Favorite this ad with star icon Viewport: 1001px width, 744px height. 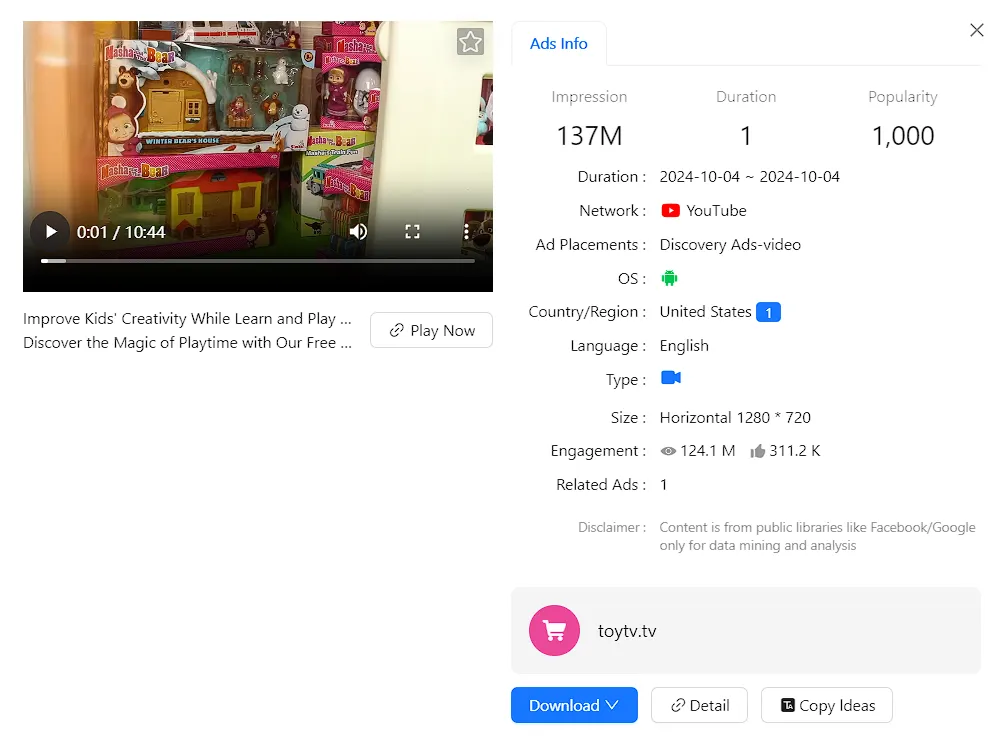coord(470,42)
